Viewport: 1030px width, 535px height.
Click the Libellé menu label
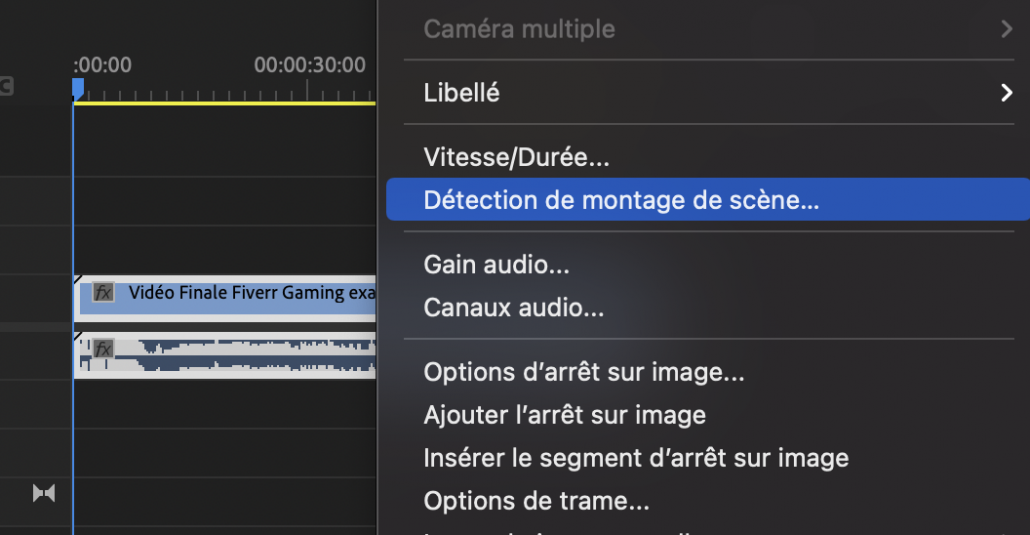[x=461, y=93]
